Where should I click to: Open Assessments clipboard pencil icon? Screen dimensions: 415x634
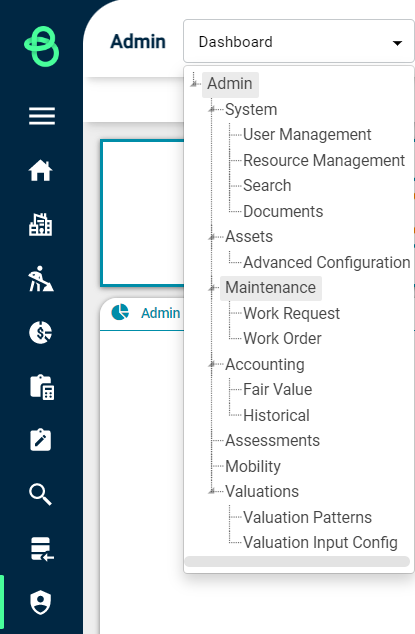click(40, 440)
